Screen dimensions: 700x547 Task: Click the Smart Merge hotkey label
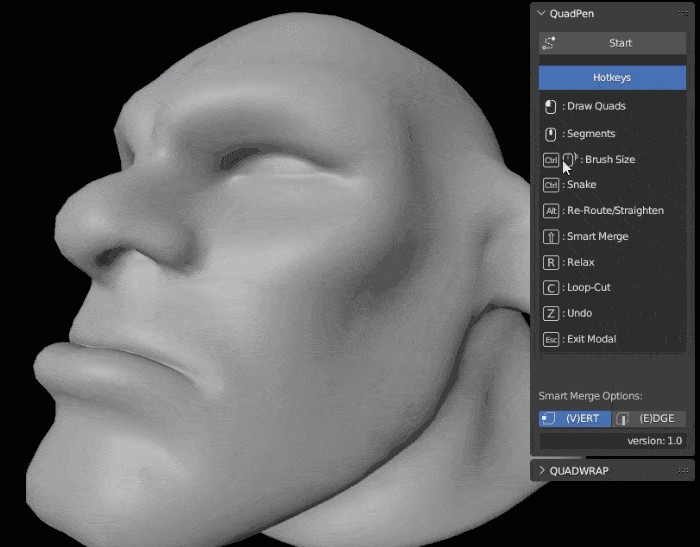[597, 236]
